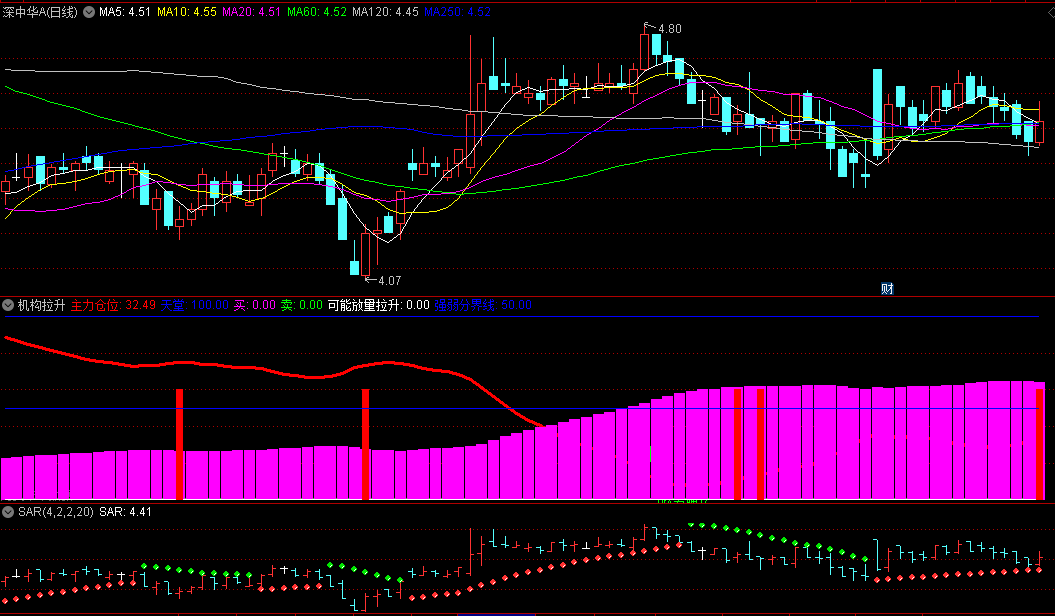This screenshot has width=1055, height=616.
Task: Select the 深中华A(日线) chart title
Action: coord(40,12)
